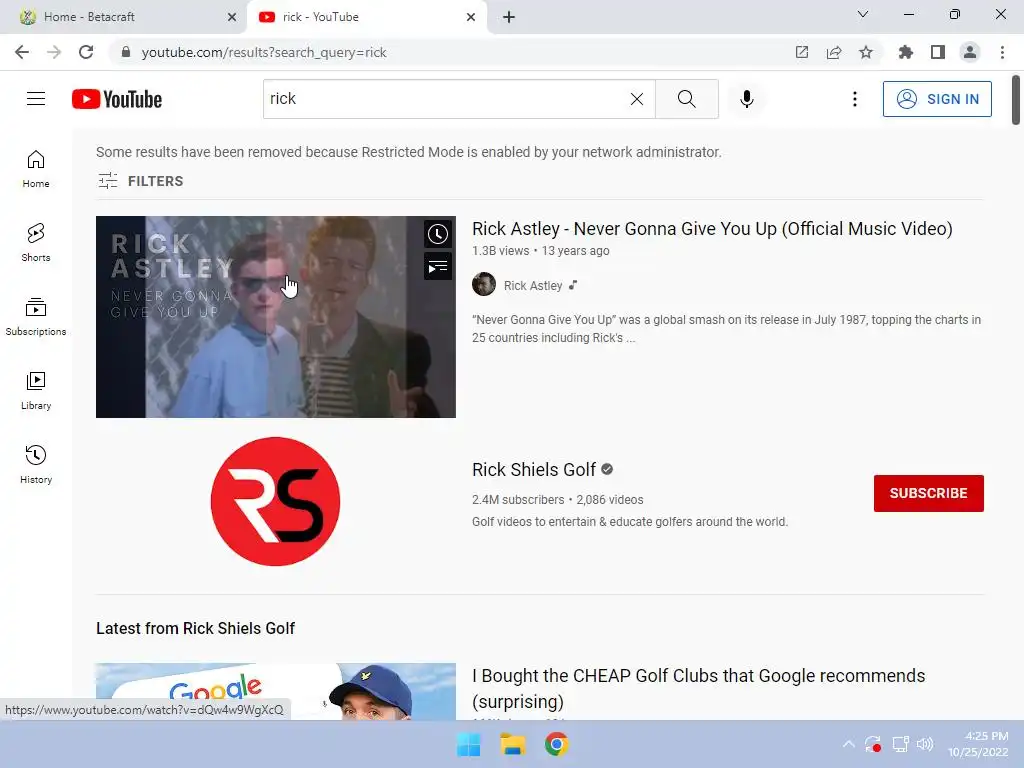Click the Chrome taskbar icon

point(556,744)
